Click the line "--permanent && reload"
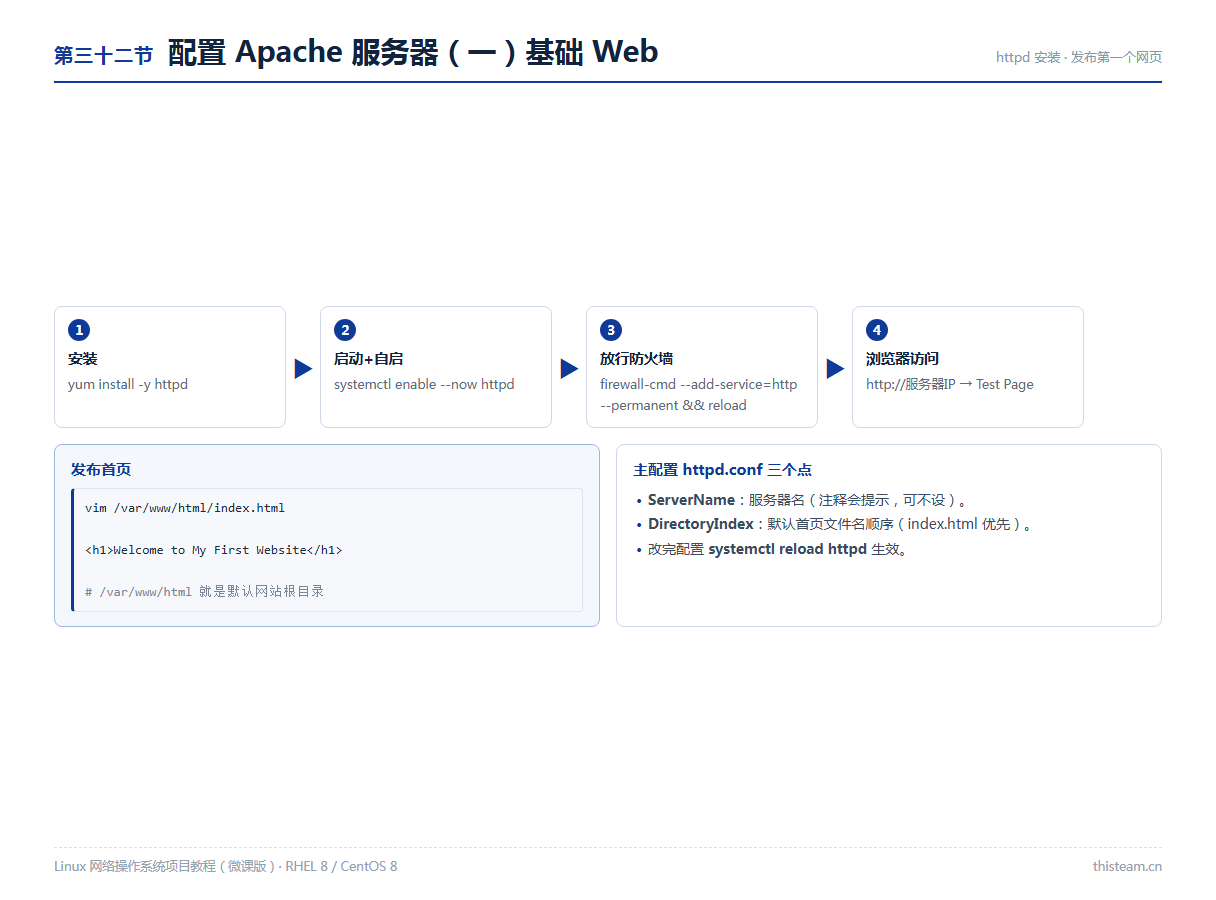Viewport: 1216px width, 900px height. [x=673, y=405]
